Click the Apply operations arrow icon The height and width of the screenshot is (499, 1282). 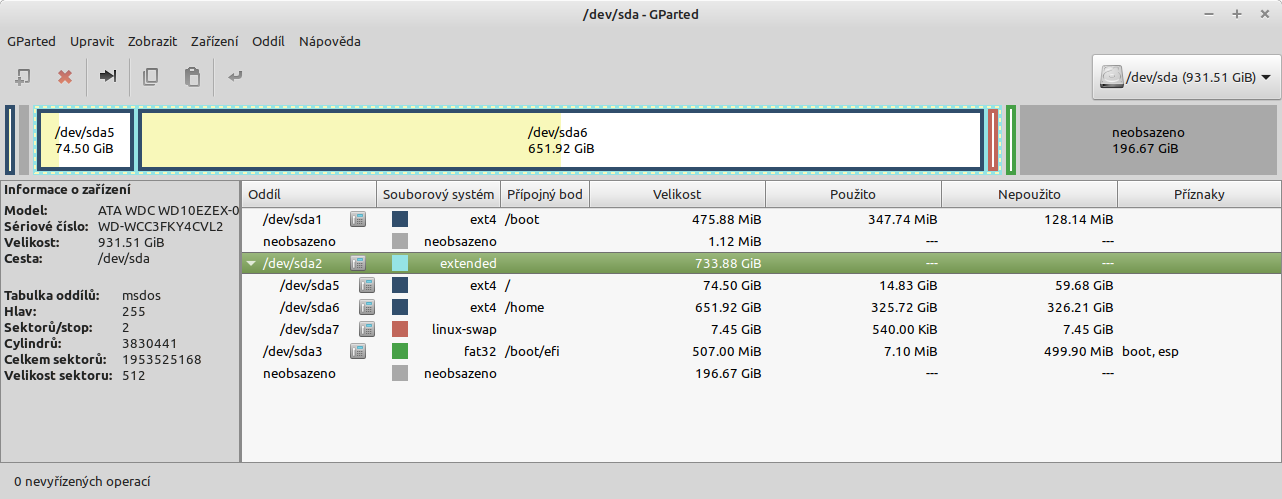pyautogui.click(x=235, y=76)
